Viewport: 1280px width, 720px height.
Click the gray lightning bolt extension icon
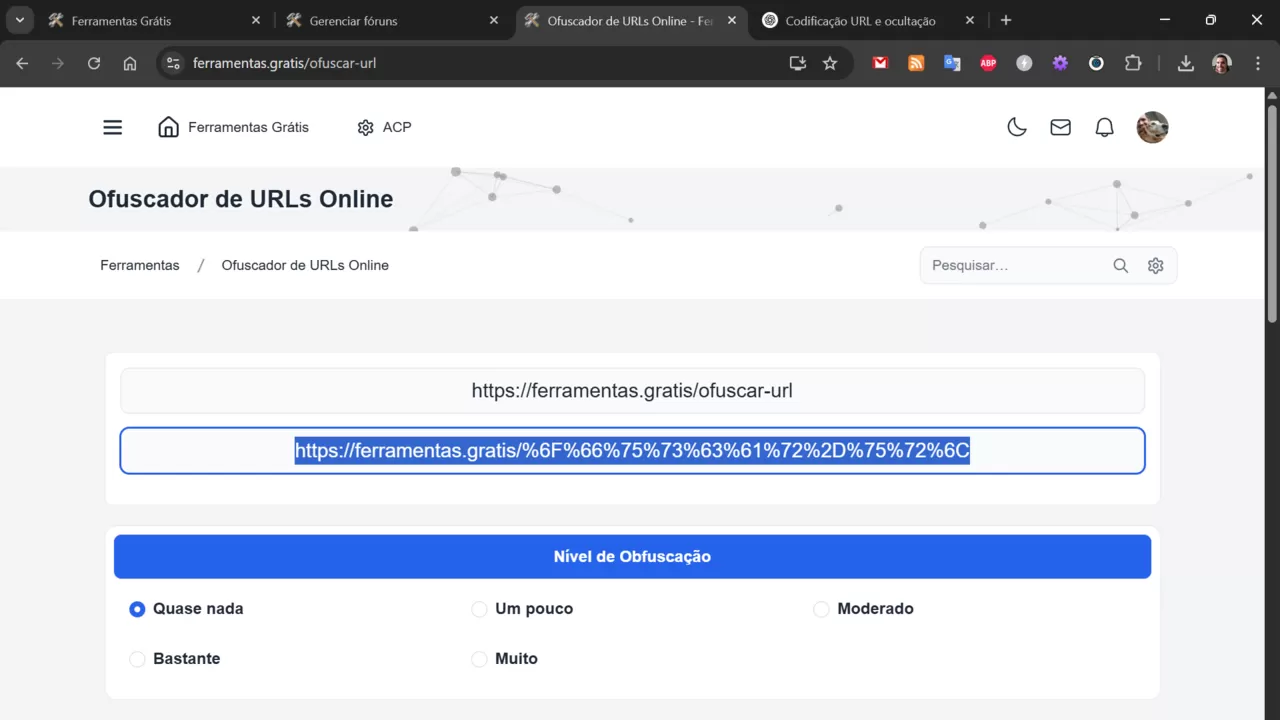[x=1024, y=63]
